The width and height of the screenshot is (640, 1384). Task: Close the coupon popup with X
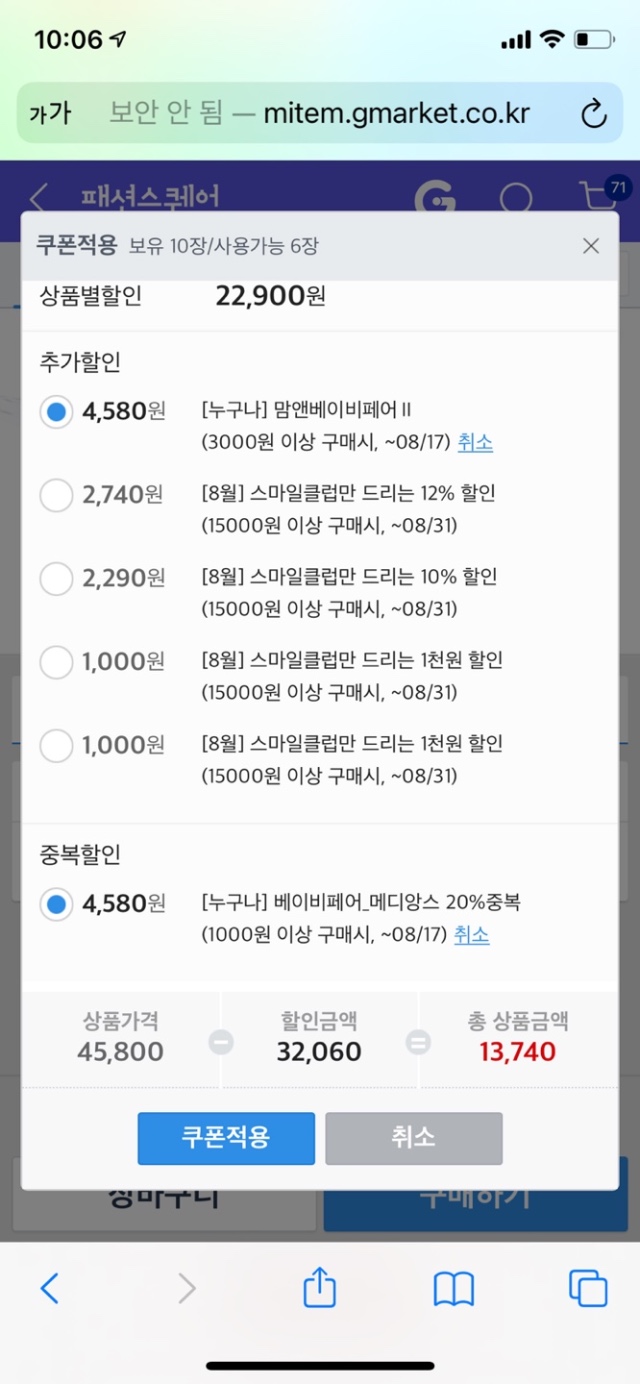click(591, 246)
